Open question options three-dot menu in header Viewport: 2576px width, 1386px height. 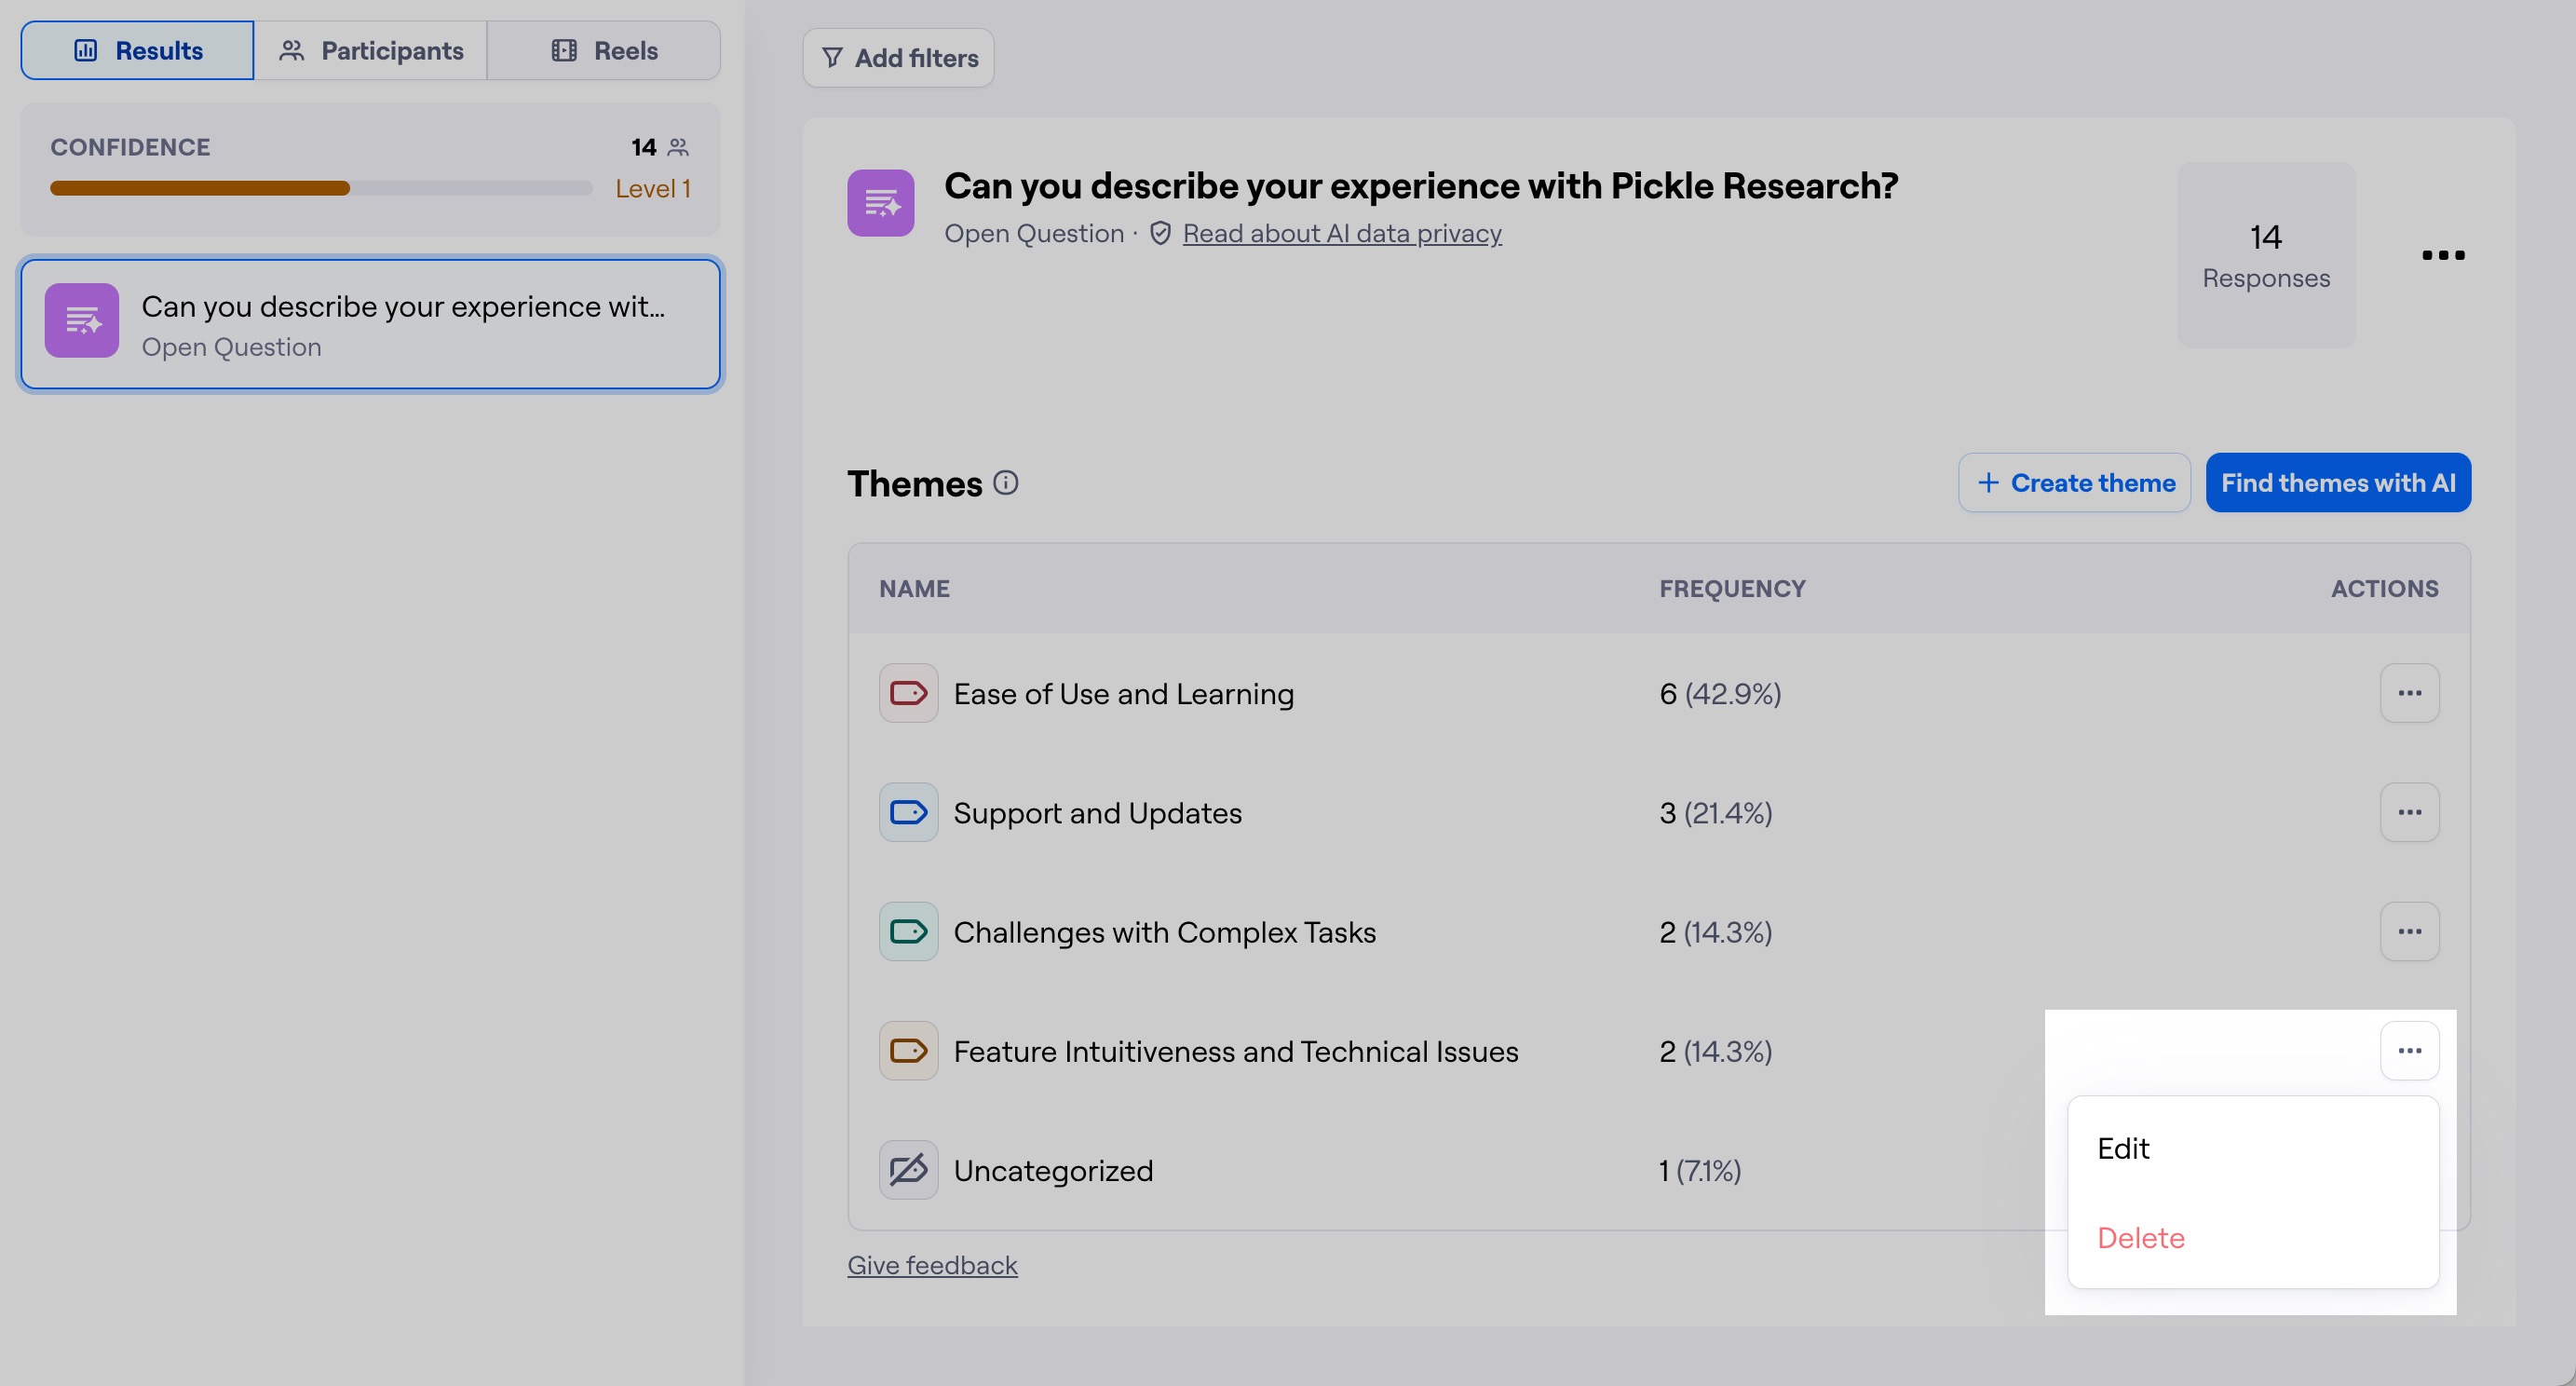tap(2443, 255)
